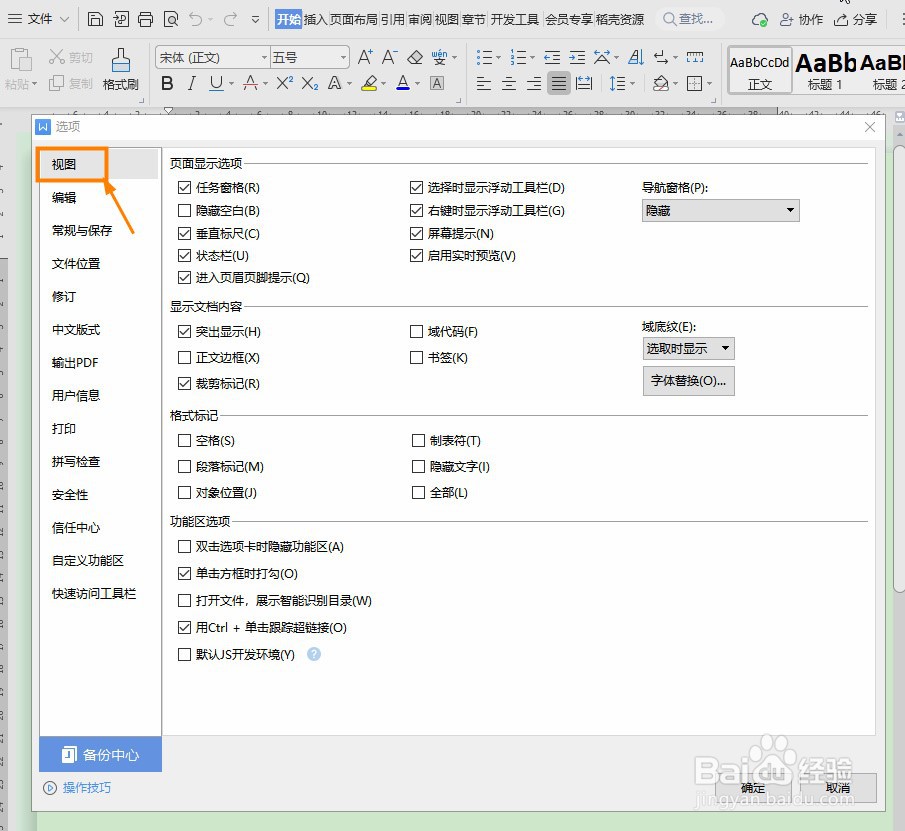905x831 pixels.
Task: Justify text alignment icon
Action: [x=559, y=84]
